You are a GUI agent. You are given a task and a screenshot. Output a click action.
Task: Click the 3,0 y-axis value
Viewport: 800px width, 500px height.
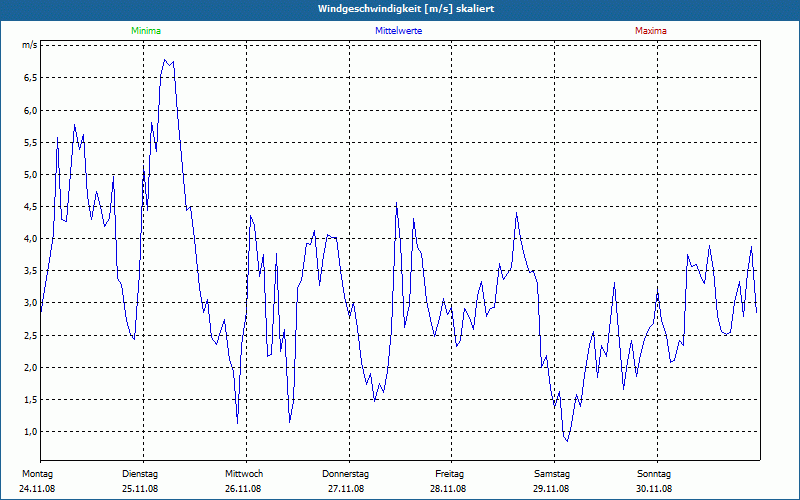point(30,303)
